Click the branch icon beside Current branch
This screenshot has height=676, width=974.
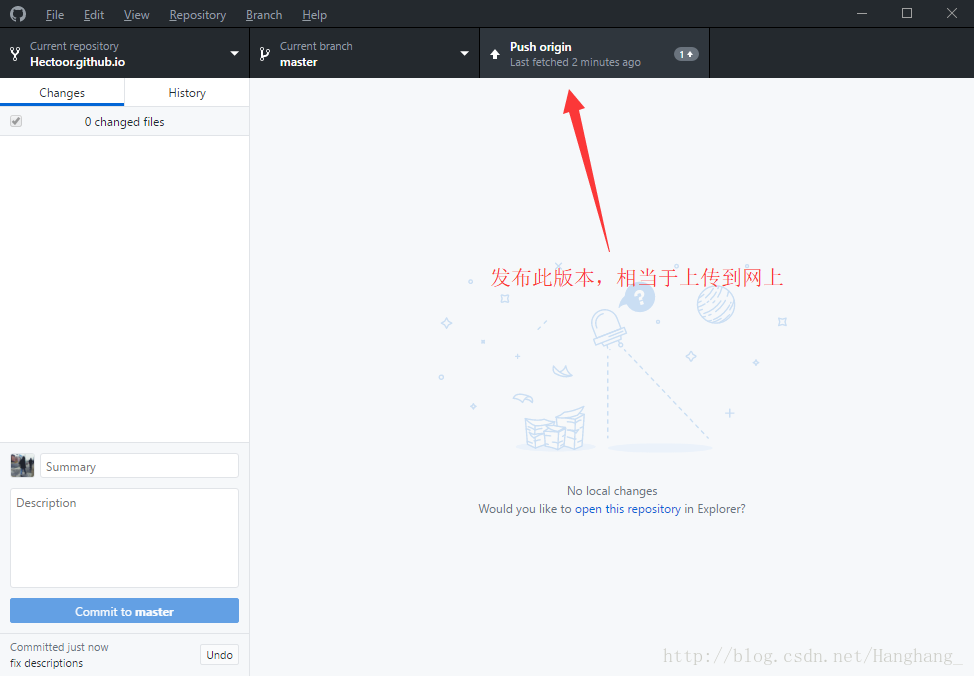265,54
